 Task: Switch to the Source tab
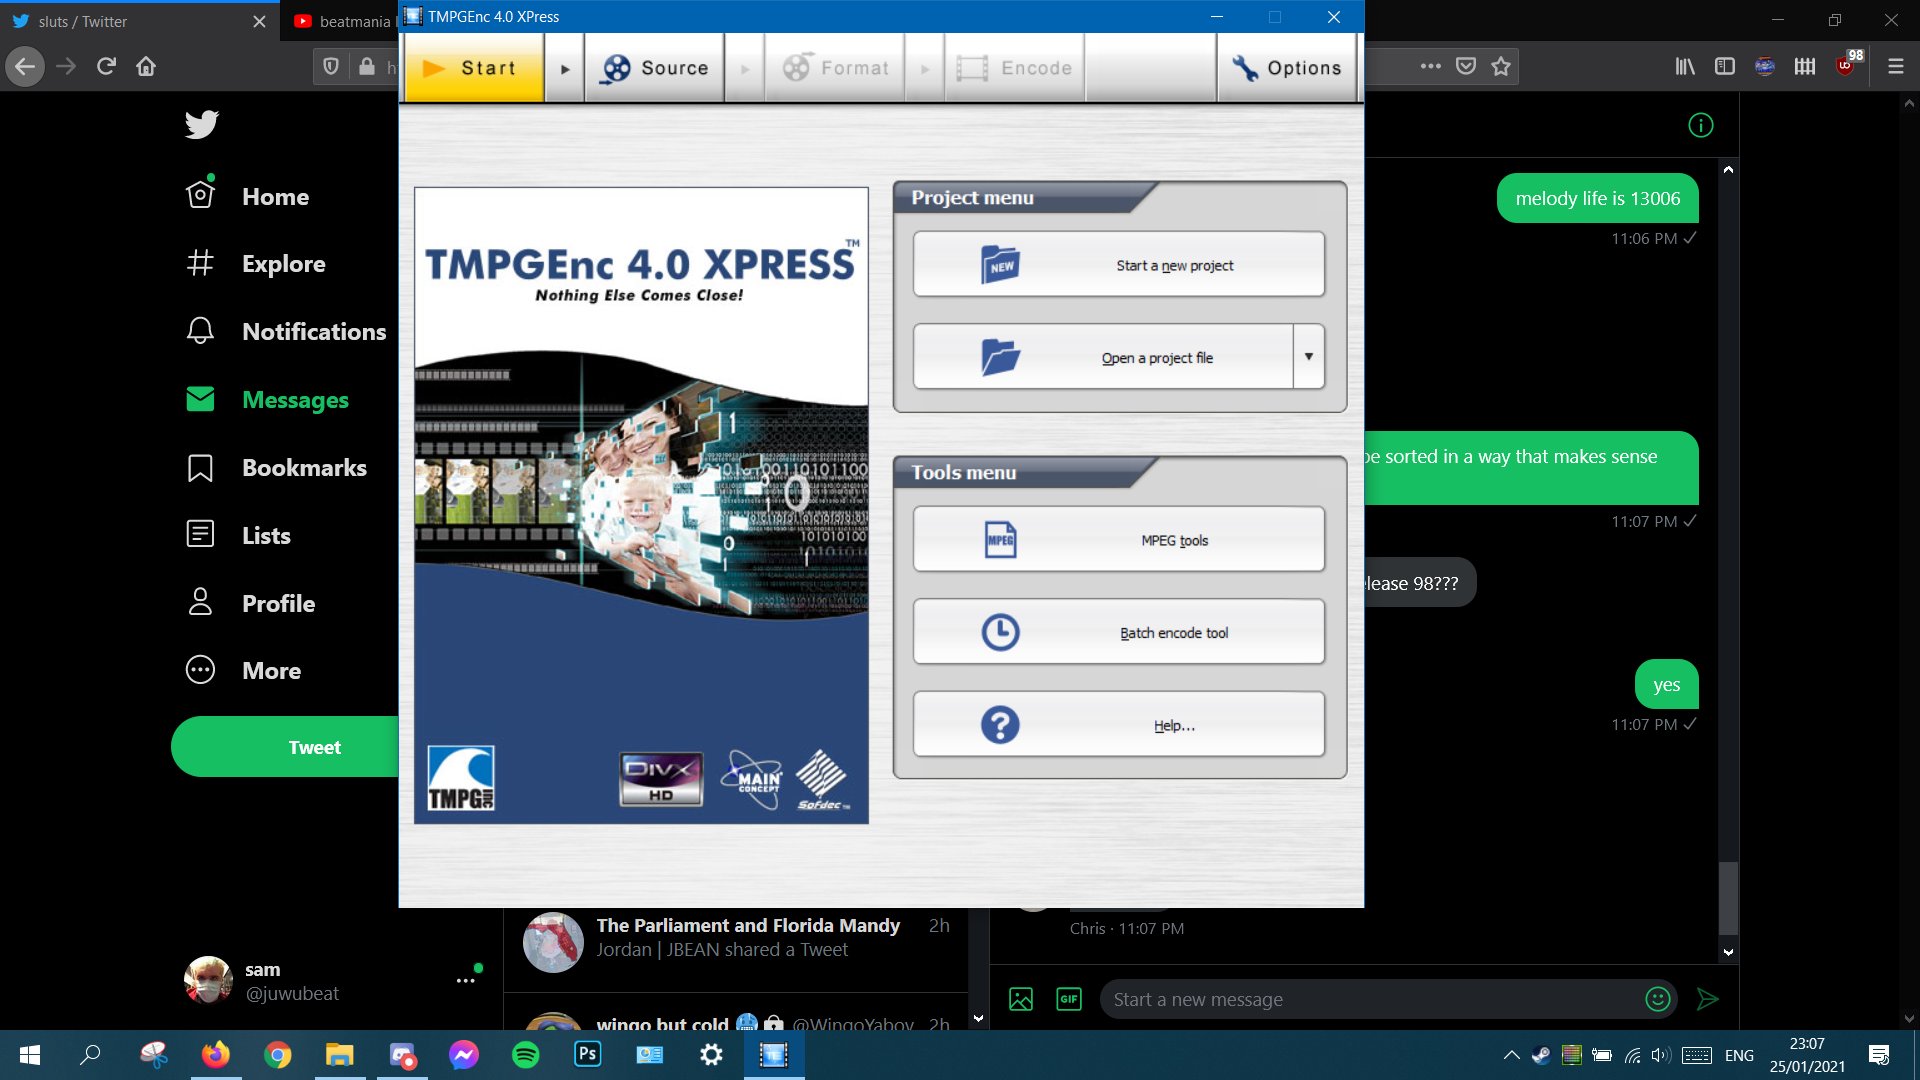(x=655, y=68)
